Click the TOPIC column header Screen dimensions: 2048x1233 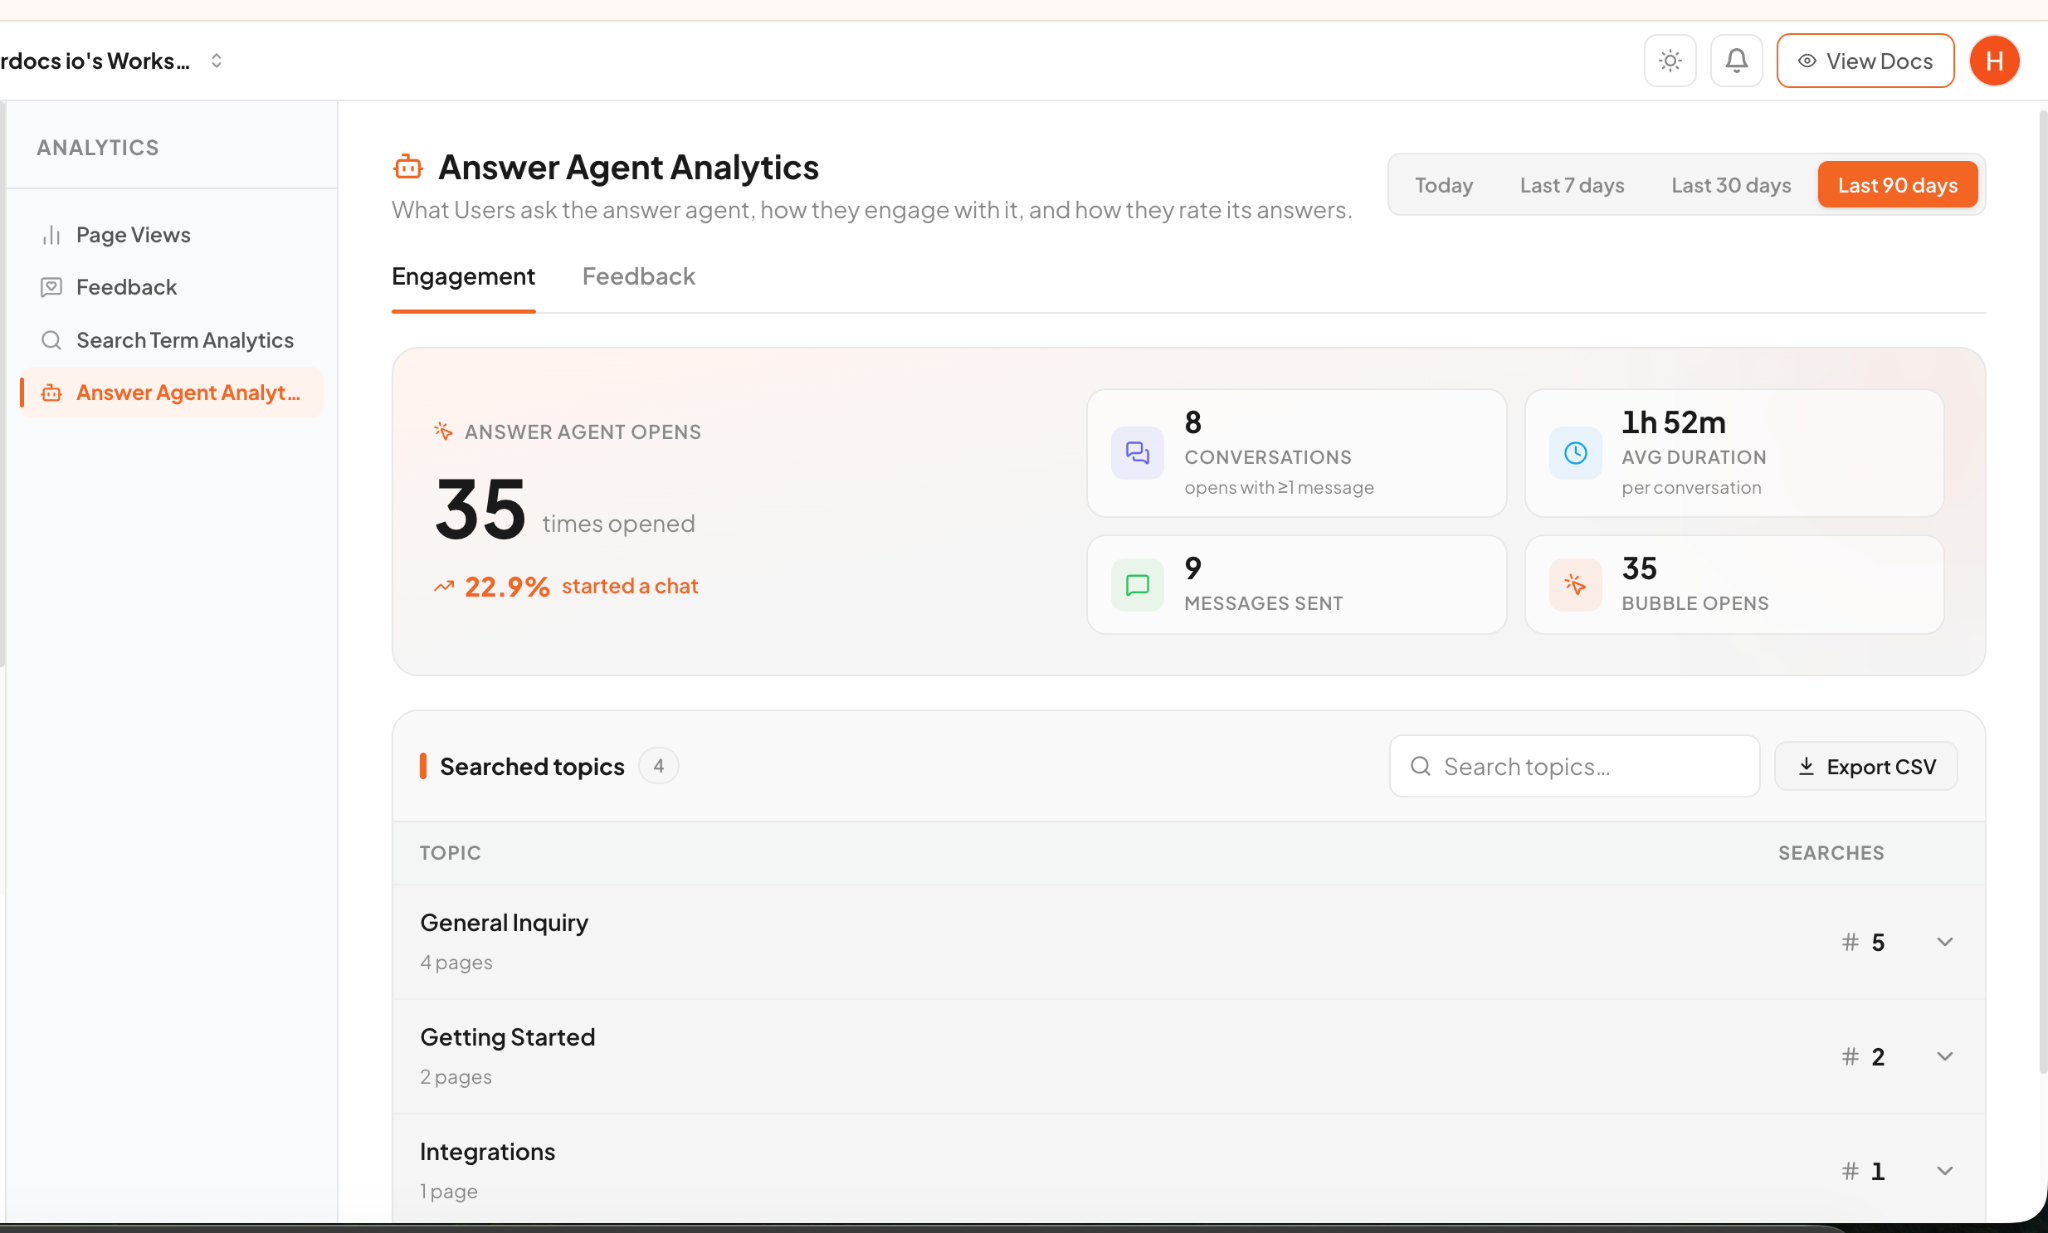(x=450, y=853)
